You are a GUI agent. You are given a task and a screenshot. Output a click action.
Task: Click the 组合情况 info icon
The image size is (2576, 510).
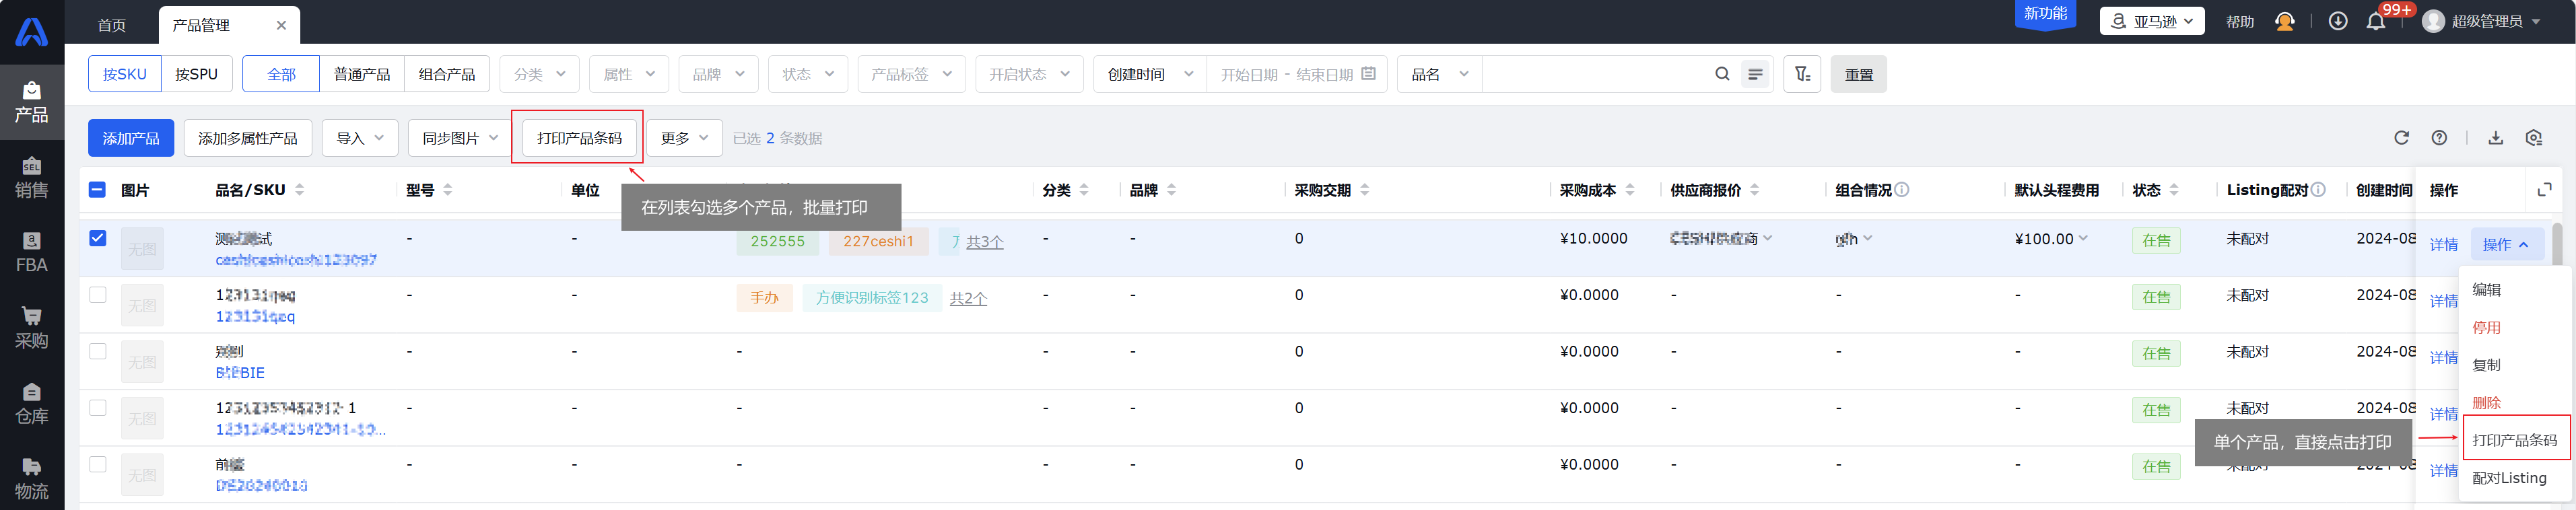(x=1902, y=189)
